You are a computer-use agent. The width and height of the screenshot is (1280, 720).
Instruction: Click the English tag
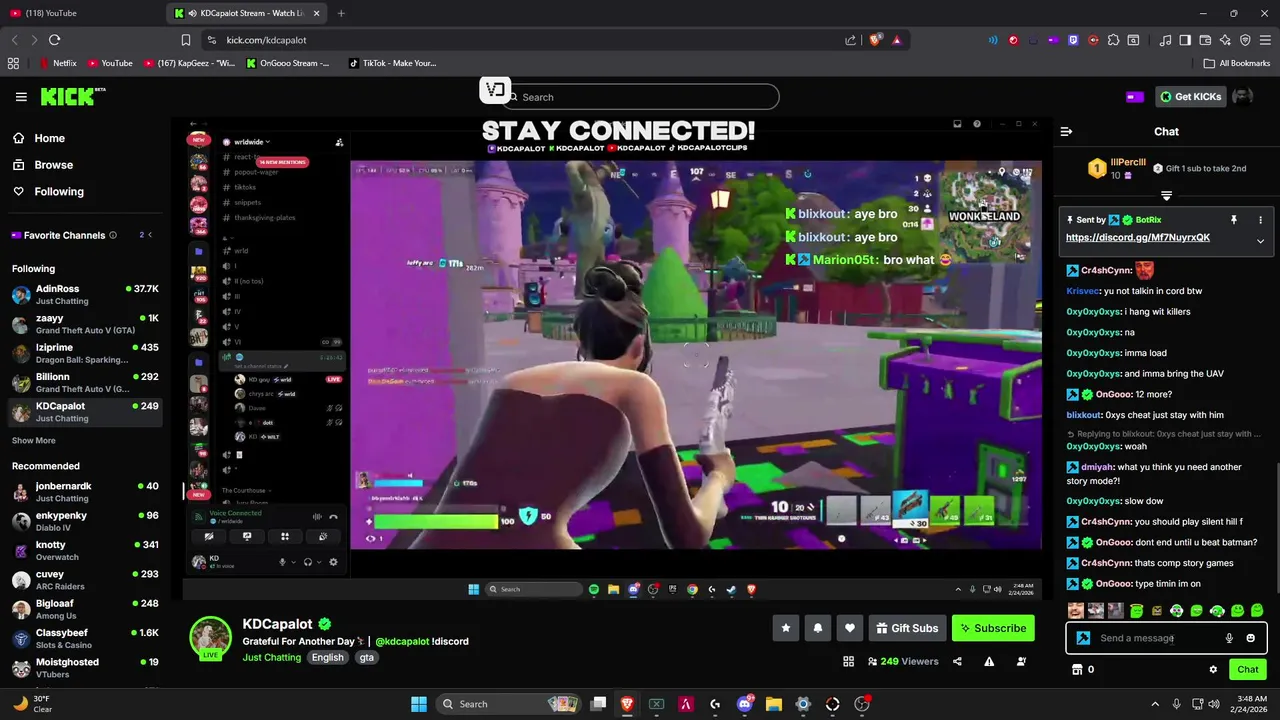[x=327, y=657]
